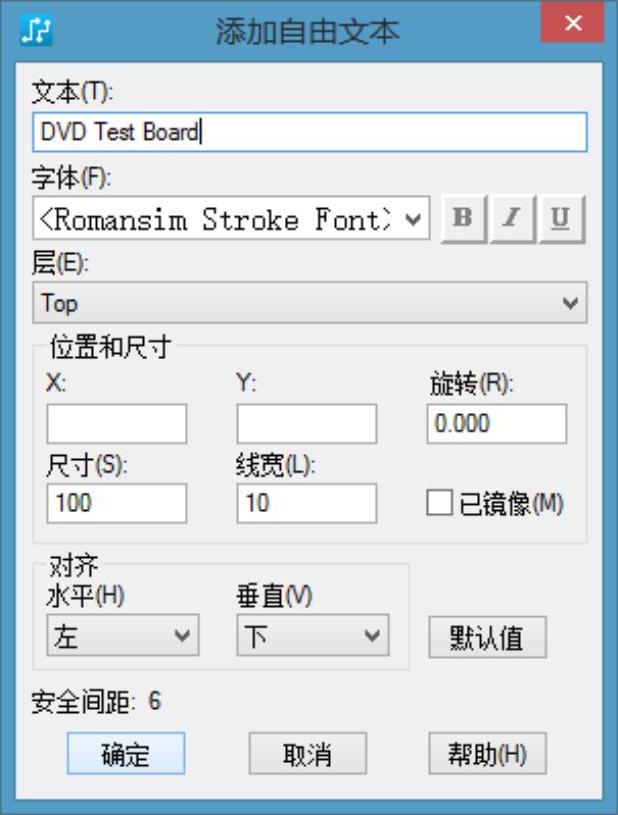Click the 确定 confirm button

pyautogui.click(x=126, y=754)
